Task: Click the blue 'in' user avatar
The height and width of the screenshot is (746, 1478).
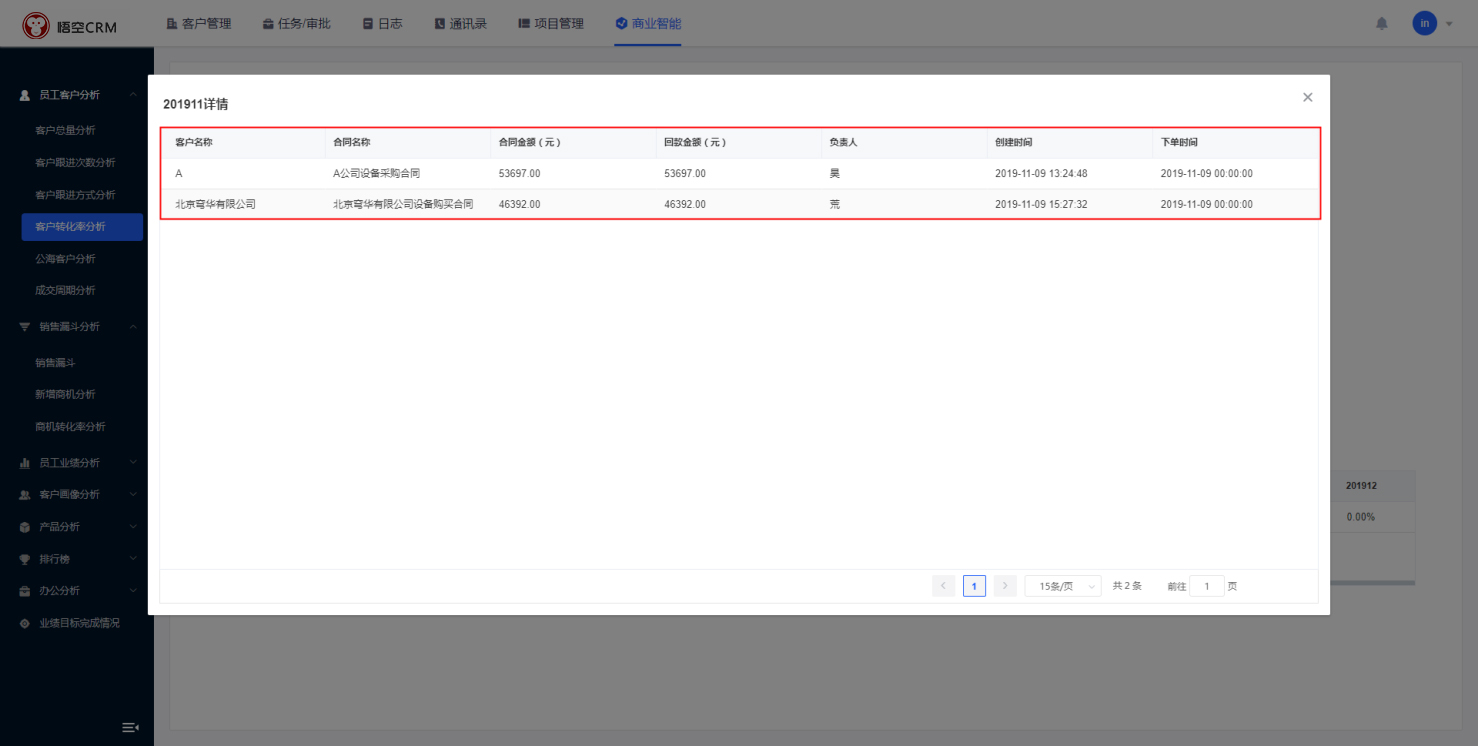Action: point(1424,23)
